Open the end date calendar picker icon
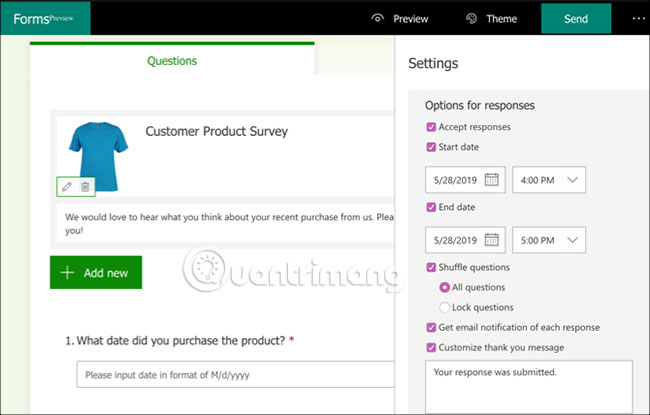The height and width of the screenshot is (415, 650). pyautogui.click(x=491, y=240)
